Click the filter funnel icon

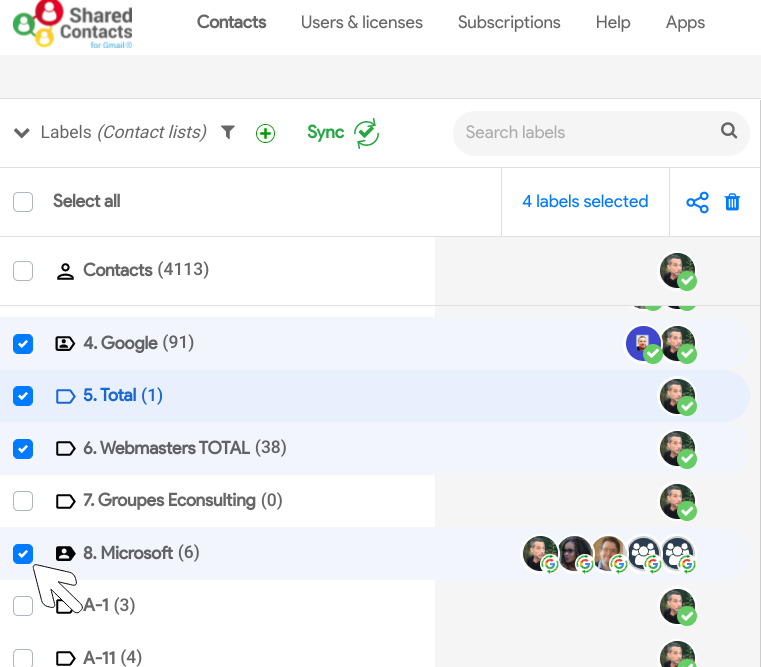[x=228, y=132]
